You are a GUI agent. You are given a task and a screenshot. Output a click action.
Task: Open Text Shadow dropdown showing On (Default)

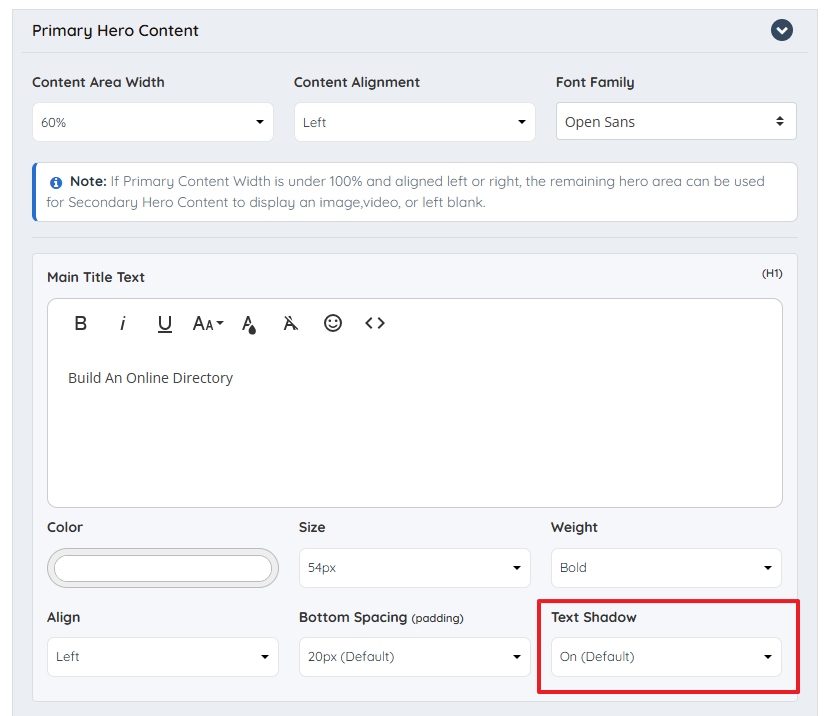[x=666, y=657]
